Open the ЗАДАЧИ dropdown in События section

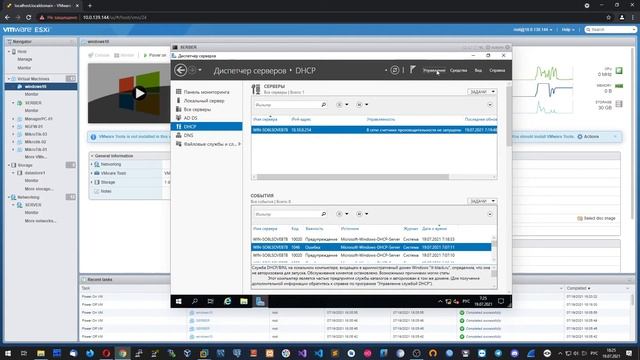(482, 201)
